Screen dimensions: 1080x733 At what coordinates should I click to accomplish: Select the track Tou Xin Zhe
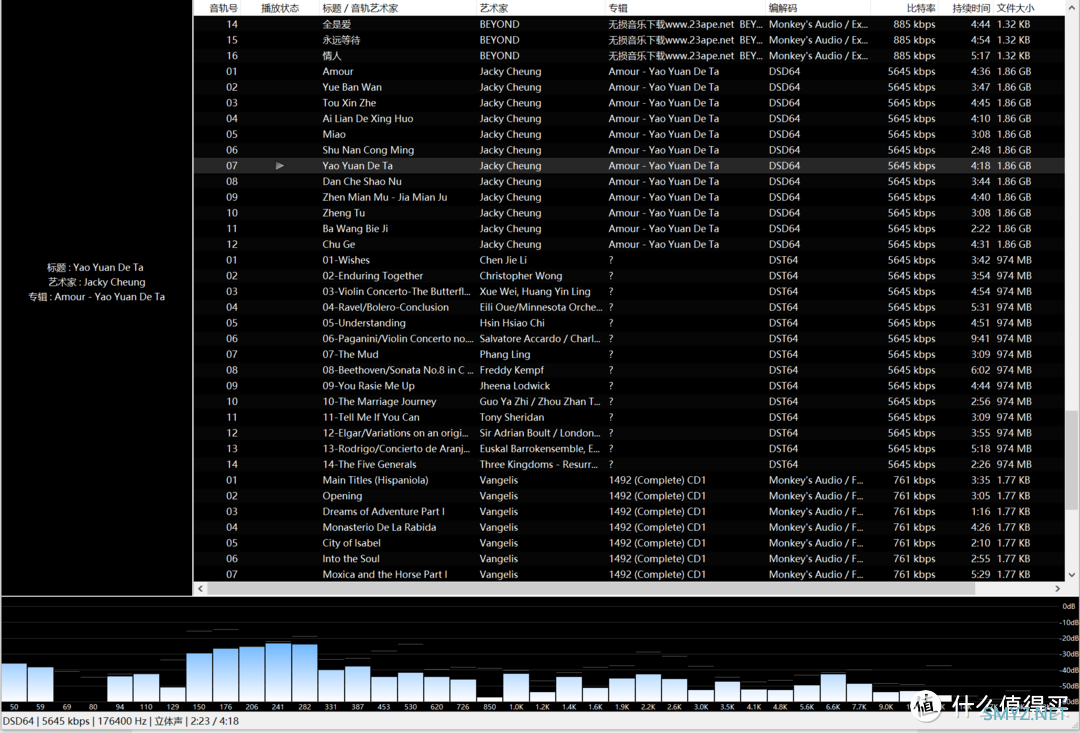point(349,103)
